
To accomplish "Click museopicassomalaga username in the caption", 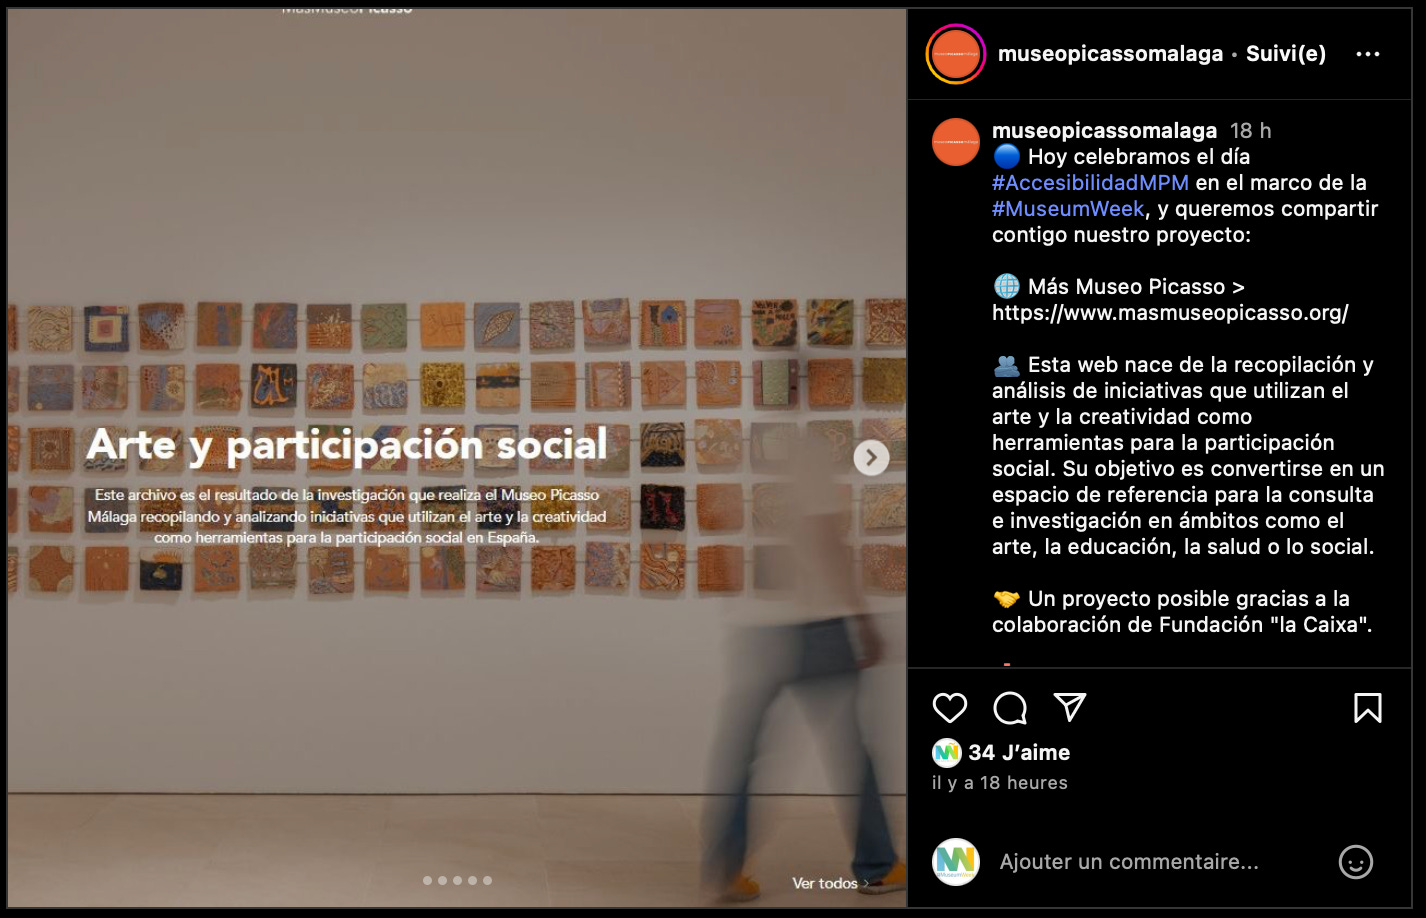I will pyautogui.click(x=1104, y=131).
